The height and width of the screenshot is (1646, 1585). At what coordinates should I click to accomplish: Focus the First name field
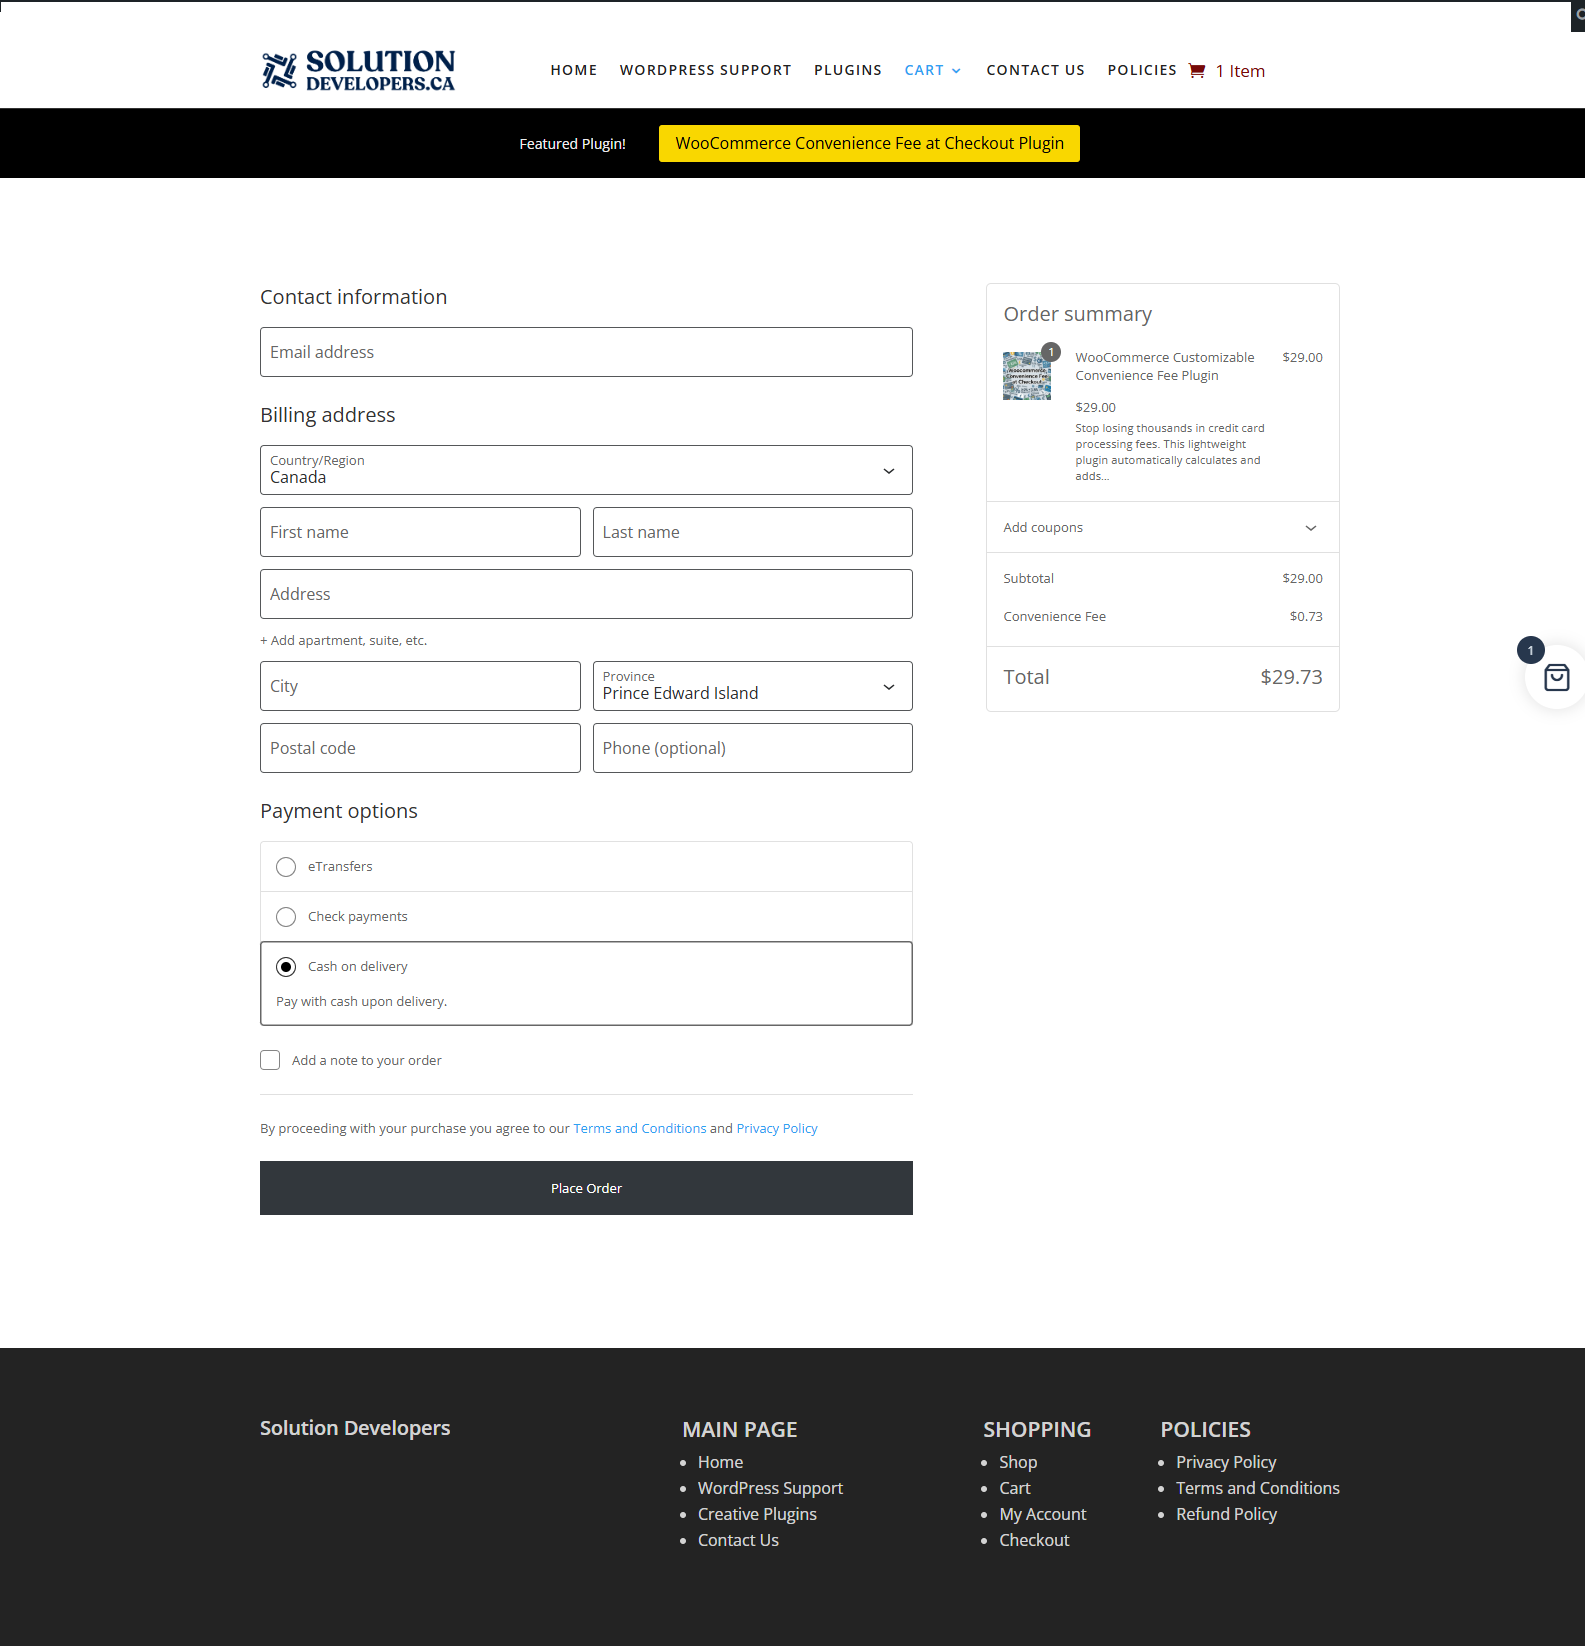coord(420,532)
